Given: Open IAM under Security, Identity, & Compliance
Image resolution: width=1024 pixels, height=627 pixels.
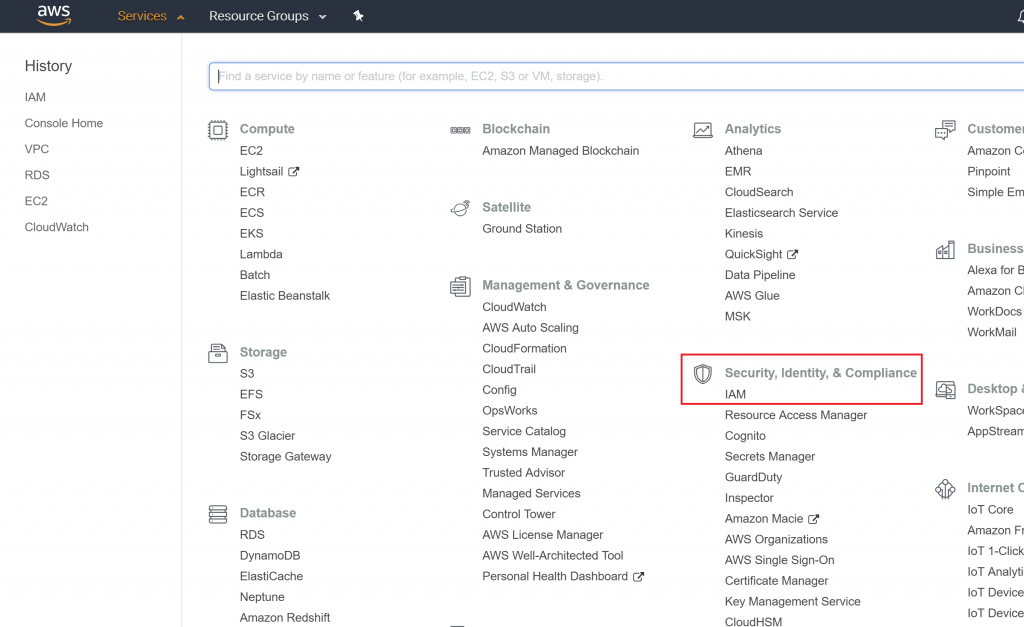Looking at the screenshot, I should 735,394.
